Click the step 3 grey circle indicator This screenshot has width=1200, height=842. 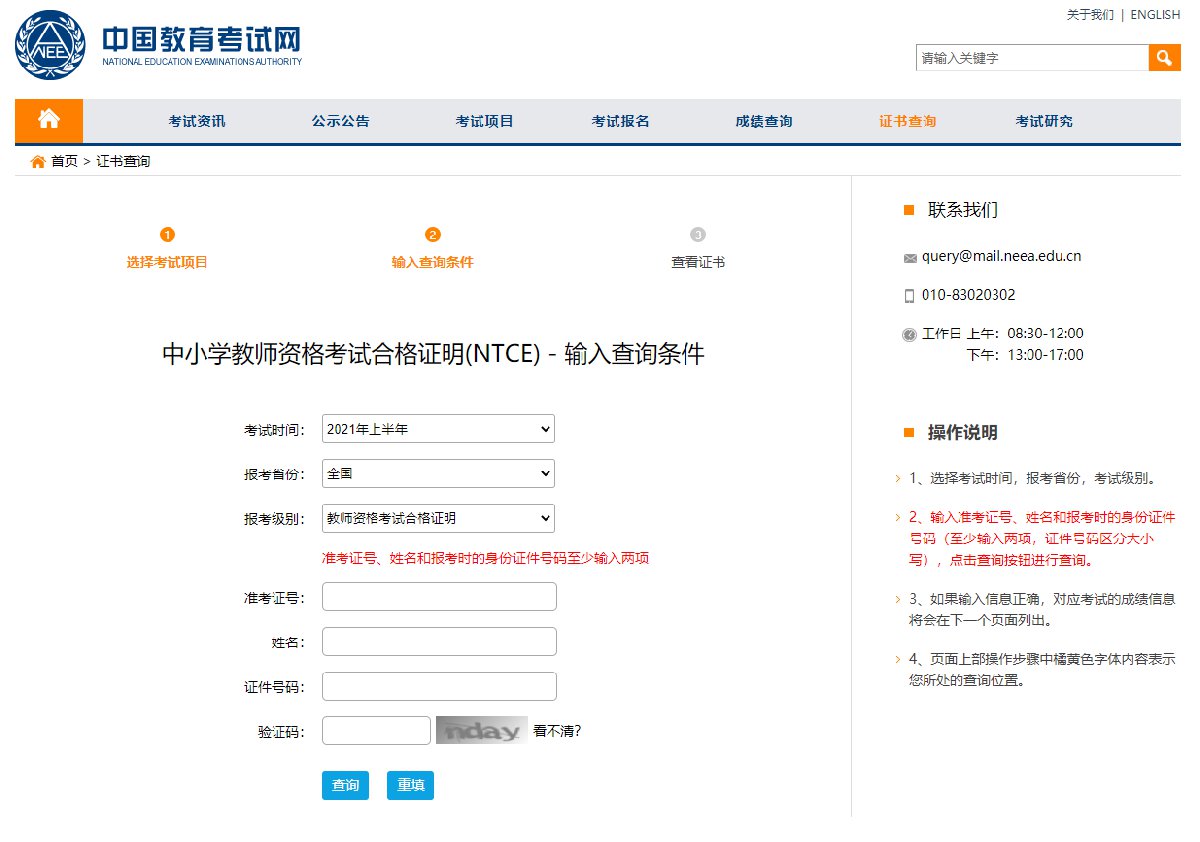coord(698,235)
